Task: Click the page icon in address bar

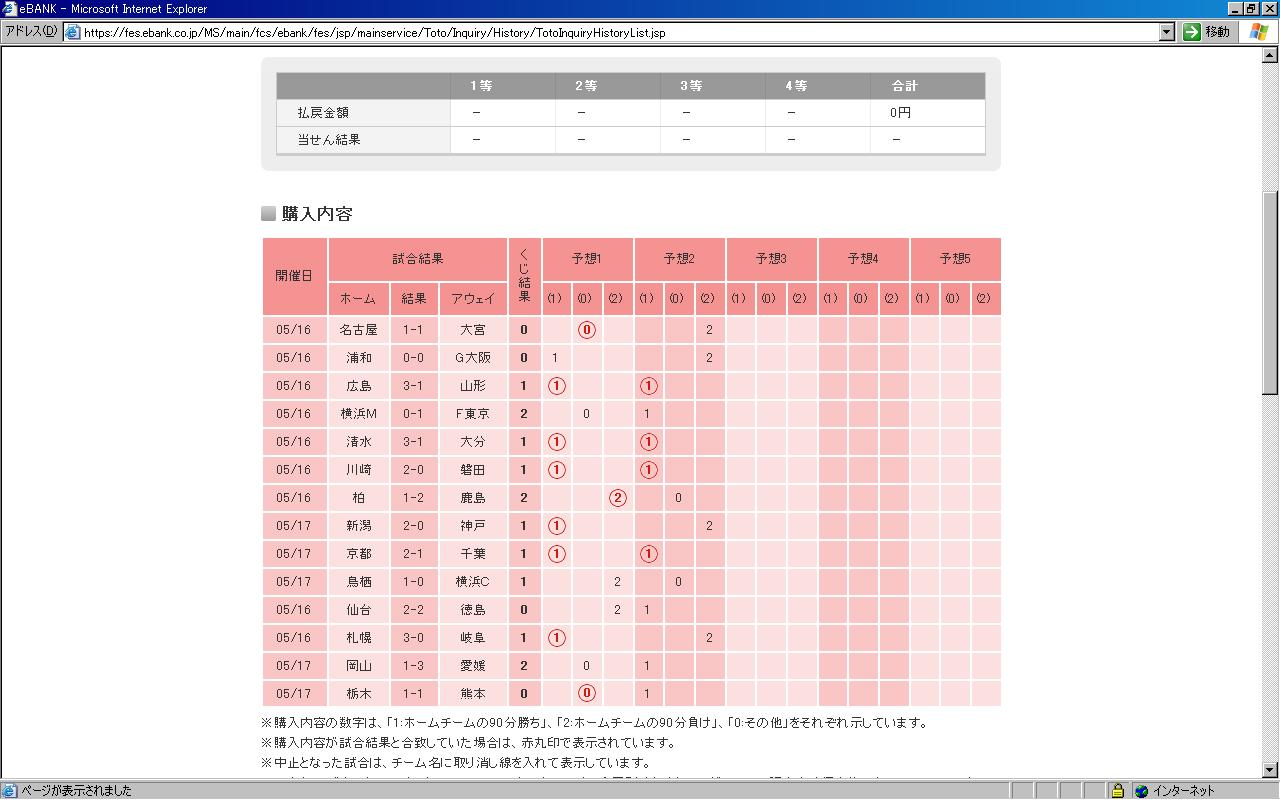Action: tap(73, 32)
